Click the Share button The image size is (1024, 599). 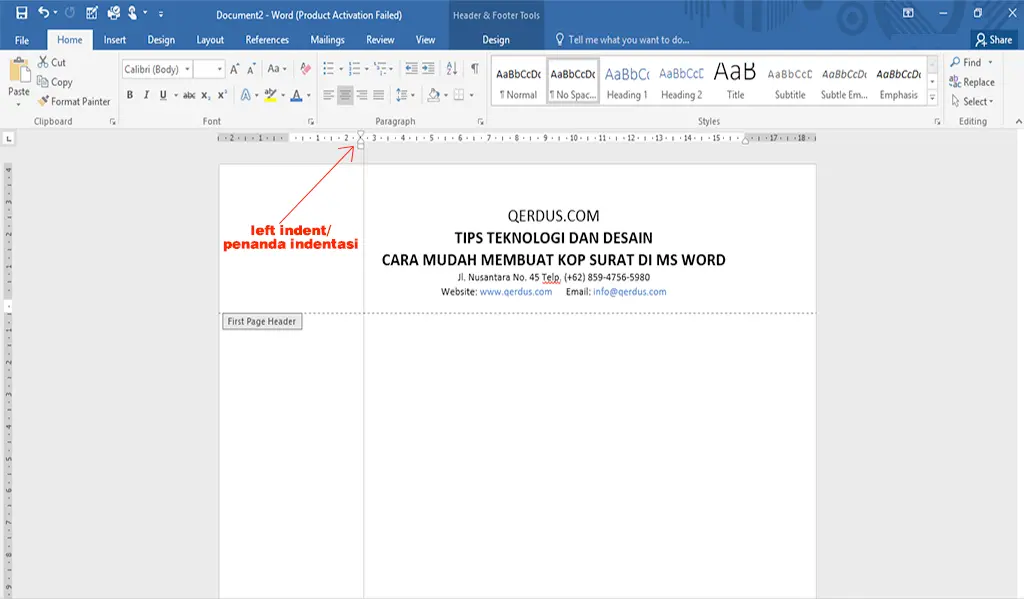[993, 40]
